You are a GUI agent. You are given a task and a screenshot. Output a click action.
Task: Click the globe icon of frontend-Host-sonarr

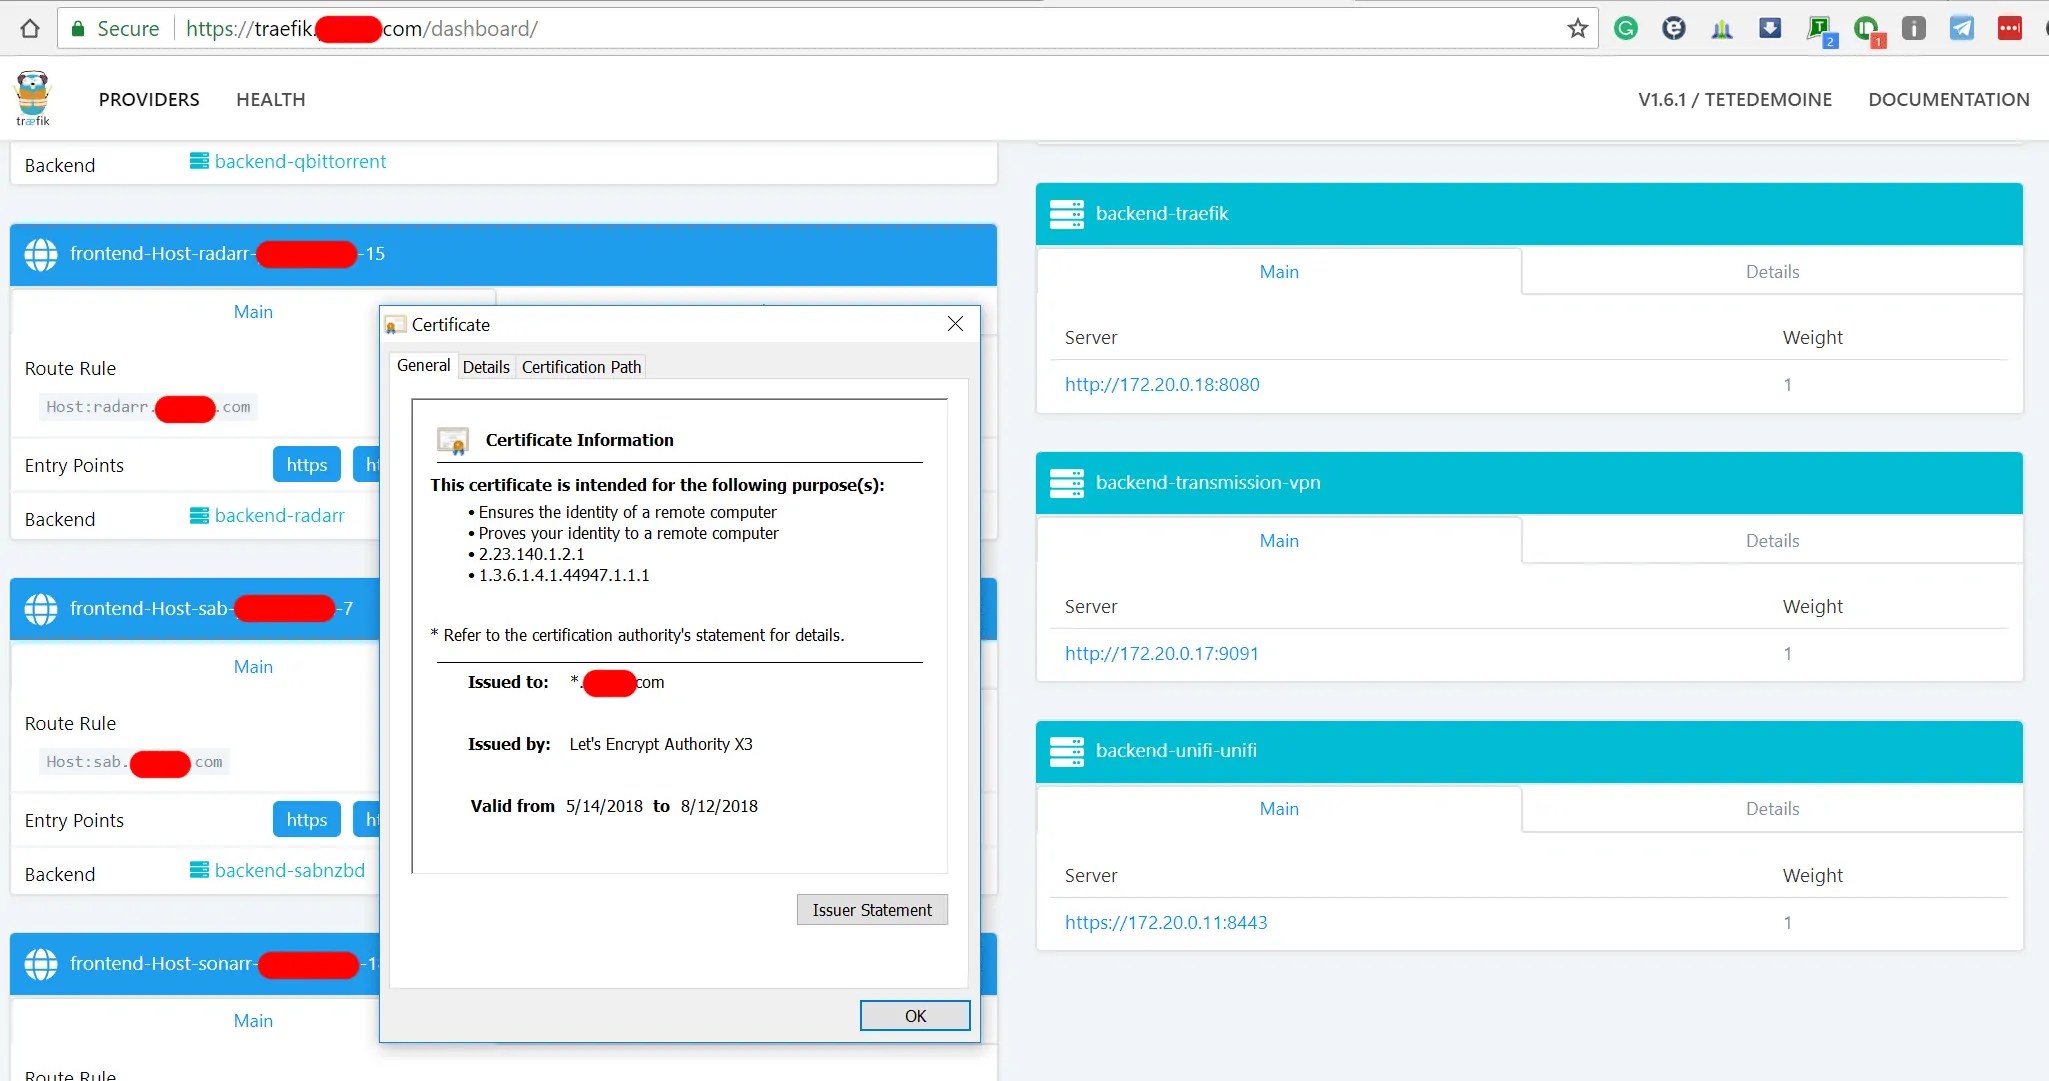click(41, 964)
